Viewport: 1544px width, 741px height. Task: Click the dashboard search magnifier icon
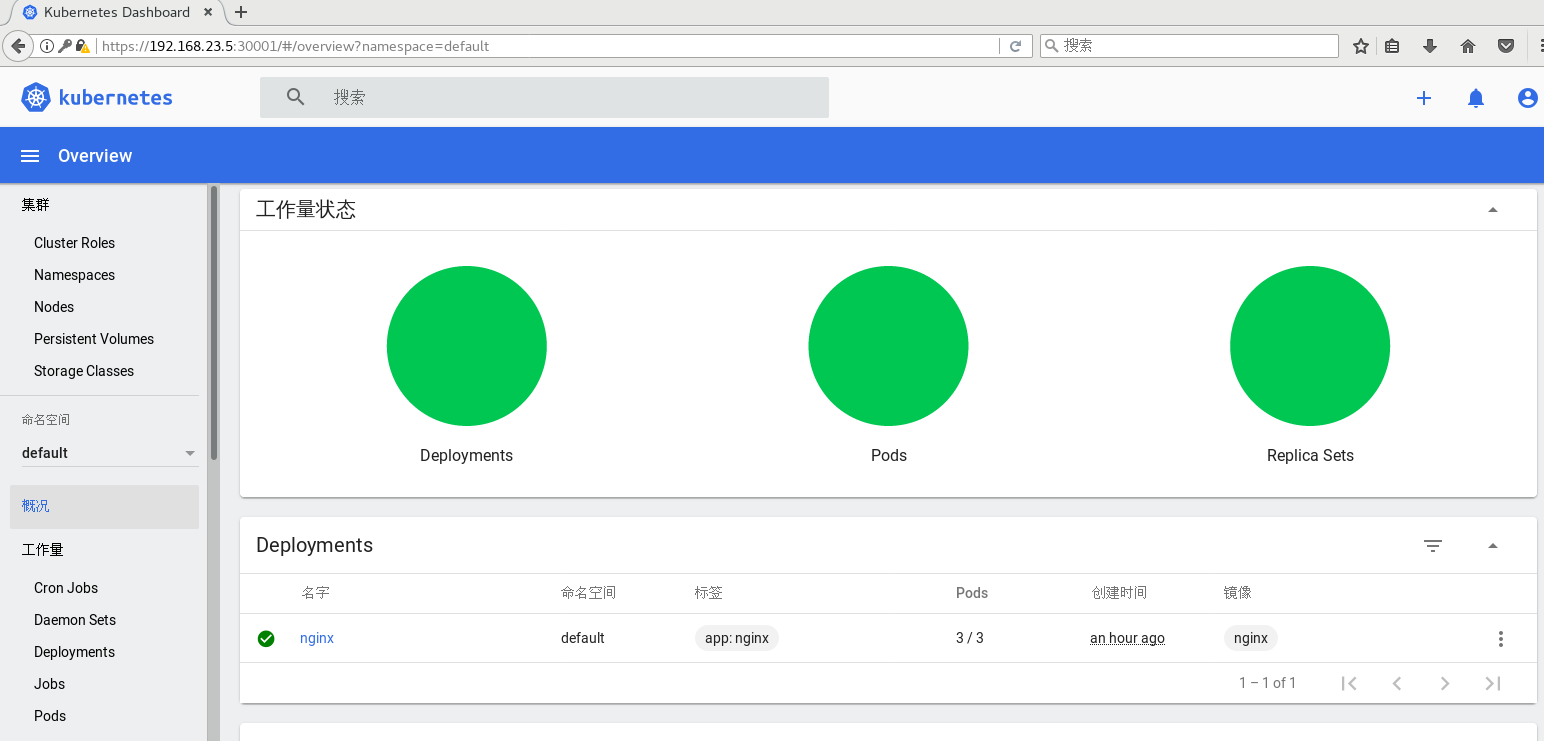click(x=295, y=97)
